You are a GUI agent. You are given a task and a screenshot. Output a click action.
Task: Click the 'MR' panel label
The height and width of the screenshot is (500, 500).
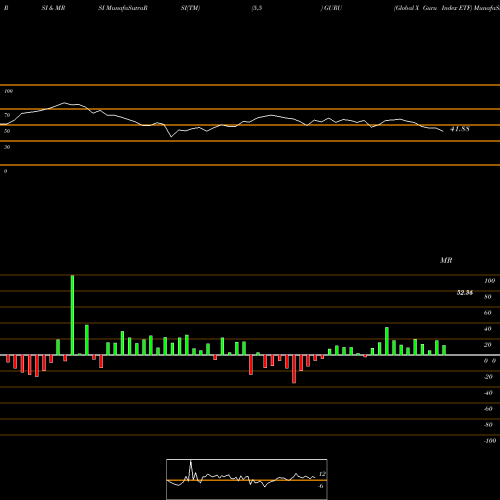(x=446, y=260)
